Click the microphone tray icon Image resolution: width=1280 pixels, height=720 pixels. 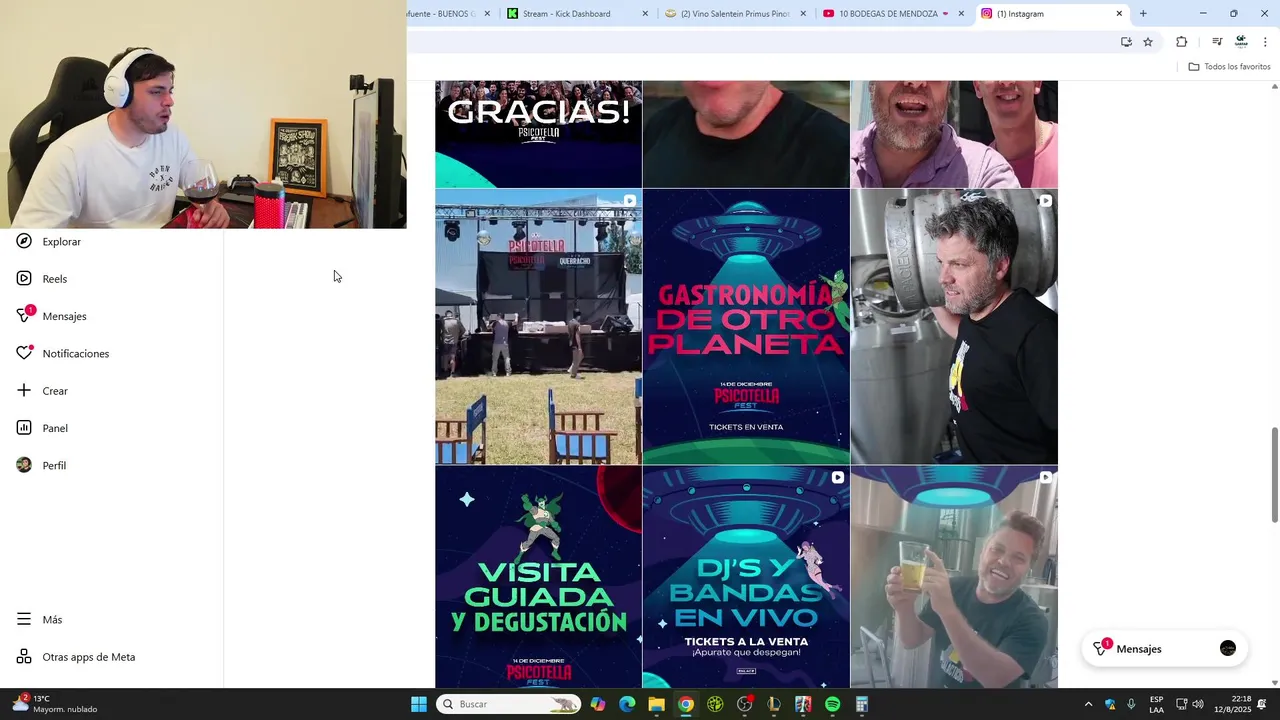(x=1131, y=704)
